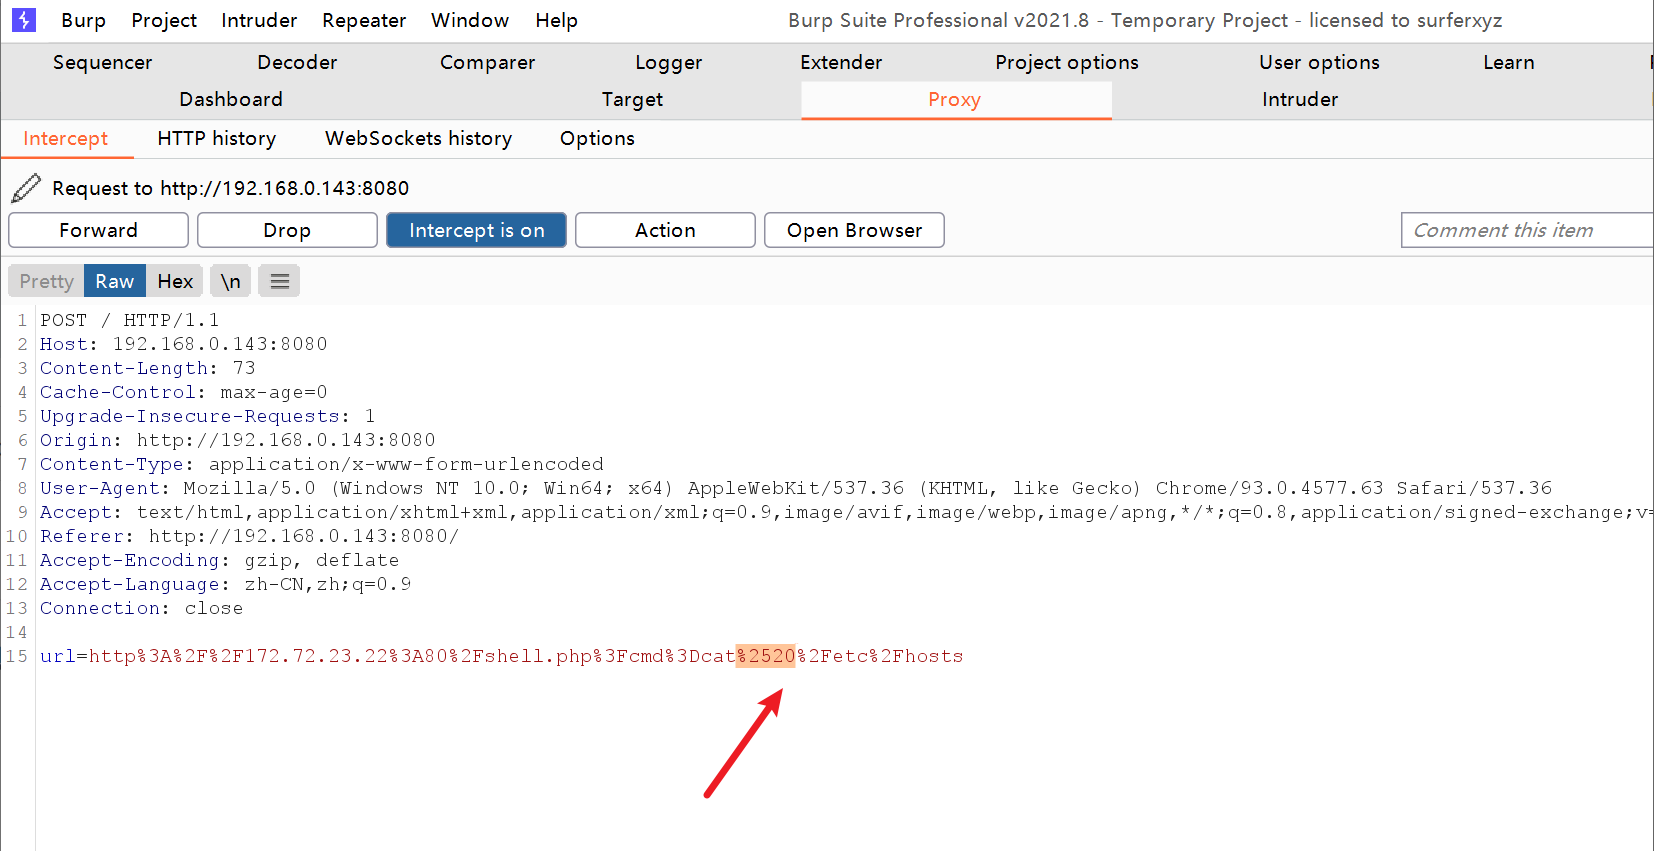This screenshot has height=851, width=1654.
Task: Open the Window menu
Action: coord(470,20)
